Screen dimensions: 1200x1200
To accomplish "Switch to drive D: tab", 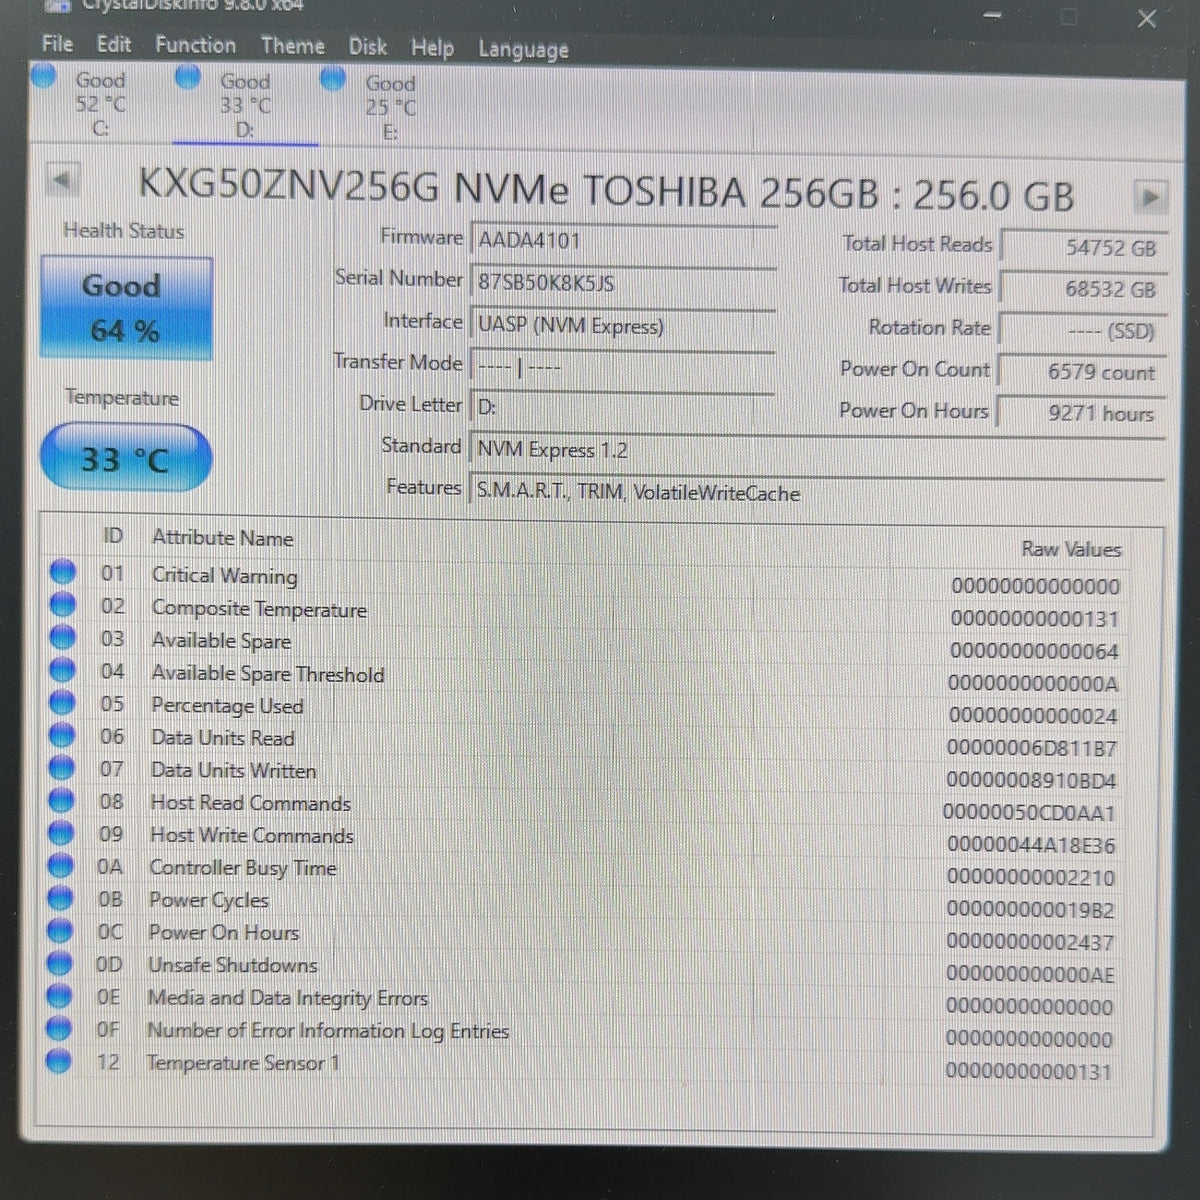I will pyautogui.click(x=245, y=105).
